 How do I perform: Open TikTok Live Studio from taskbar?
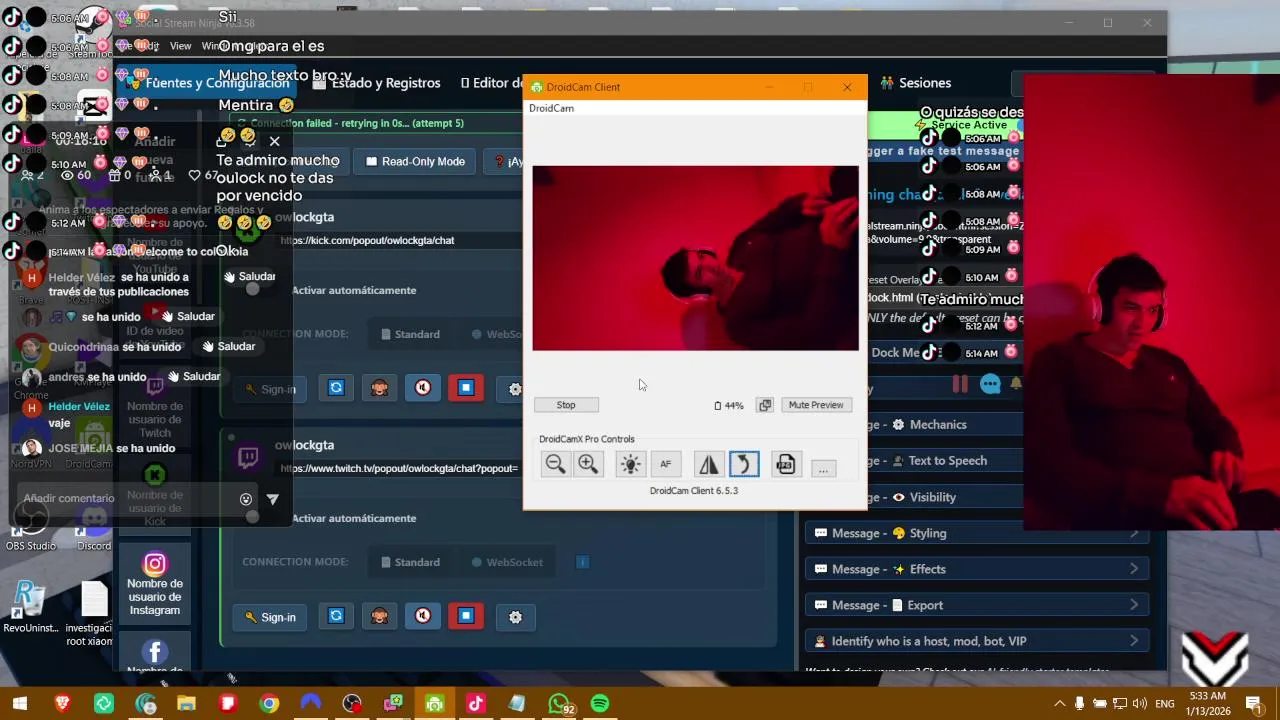click(475, 704)
